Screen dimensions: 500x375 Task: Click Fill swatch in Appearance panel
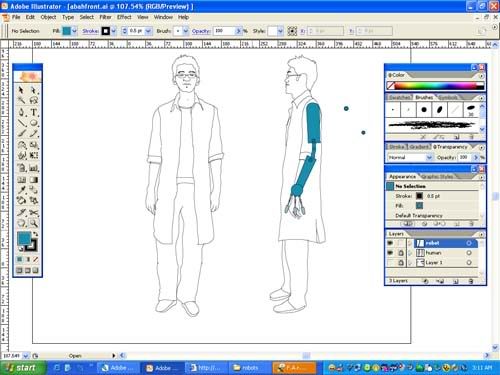tap(419, 206)
